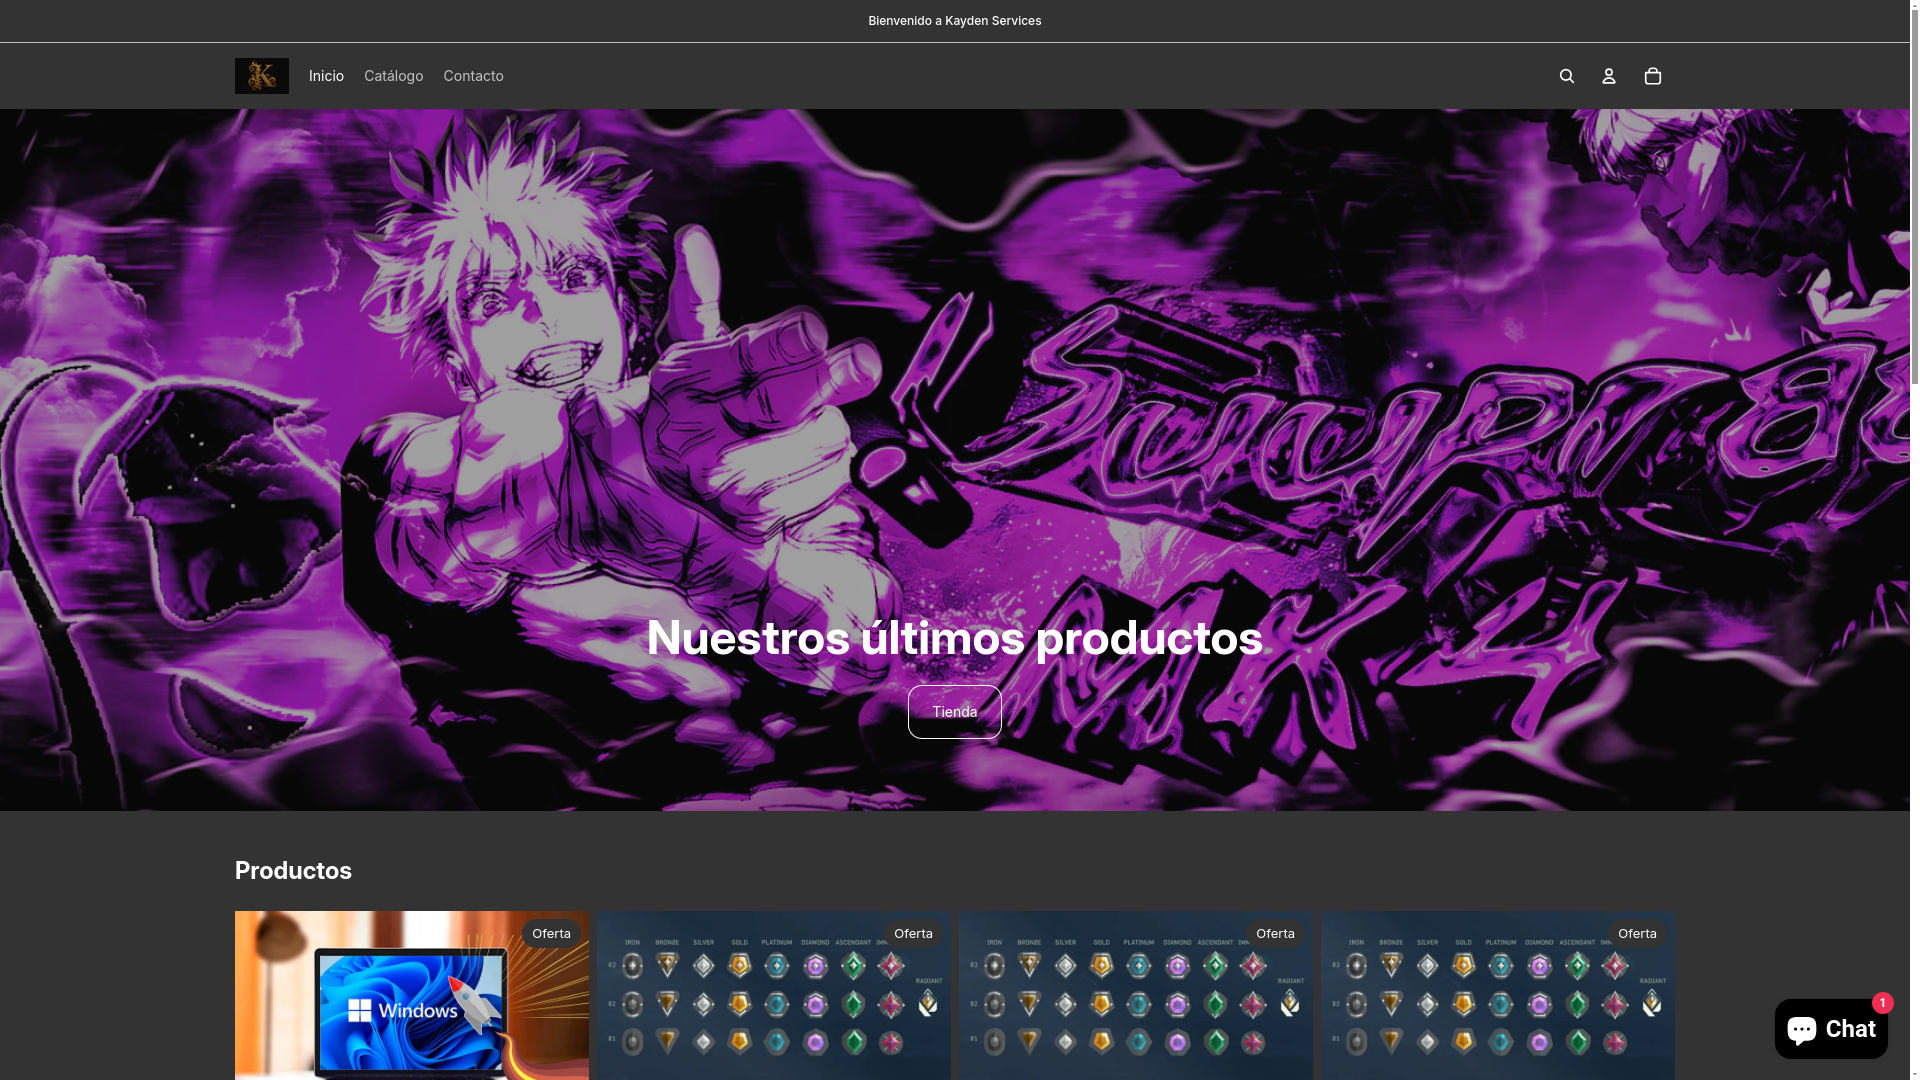The height and width of the screenshot is (1080, 1920).
Task: Click Oferta badge on Windows product
Action: pos(551,934)
